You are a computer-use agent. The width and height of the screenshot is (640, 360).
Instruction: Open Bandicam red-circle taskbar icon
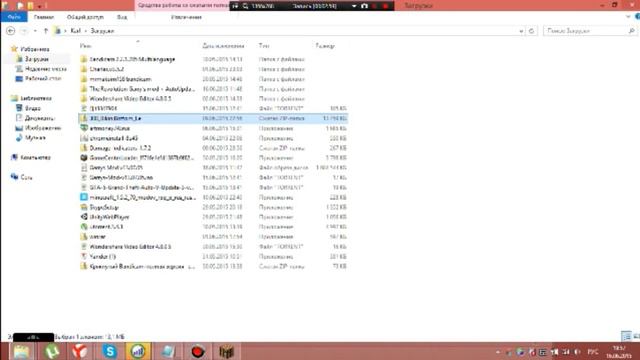pyautogui.click(x=198, y=351)
